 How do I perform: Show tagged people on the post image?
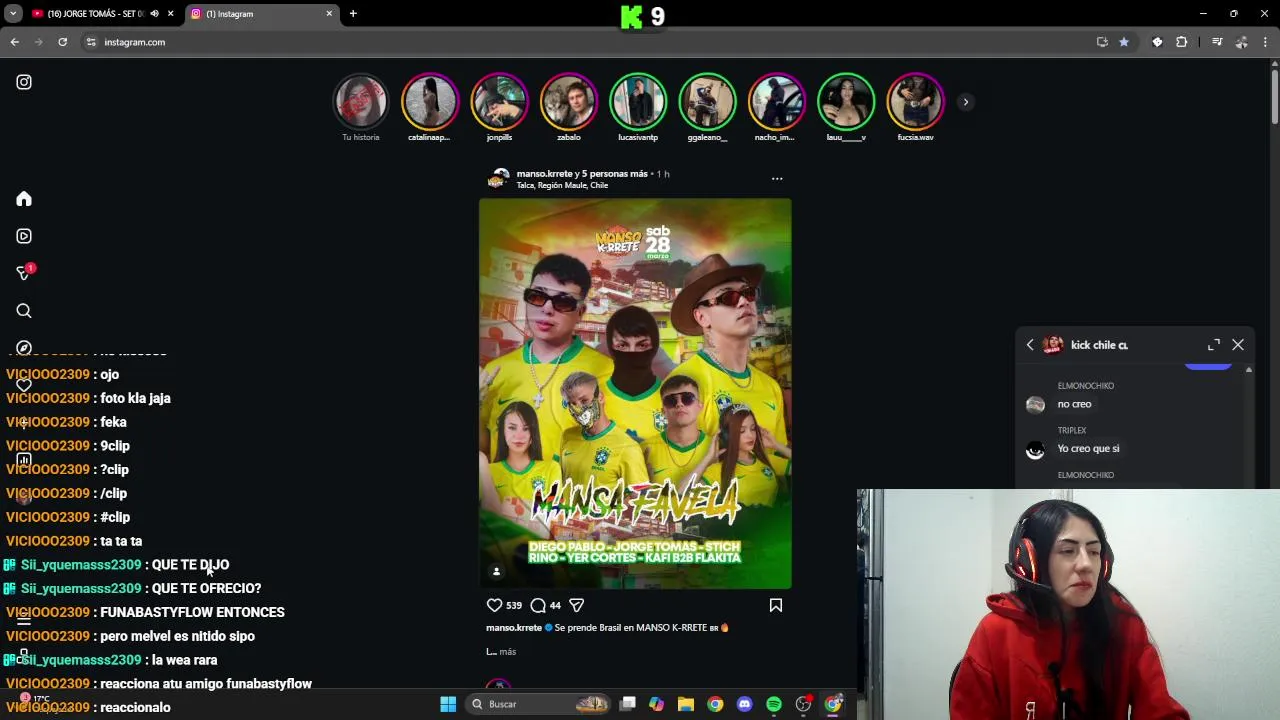click(x=496, y=571)
